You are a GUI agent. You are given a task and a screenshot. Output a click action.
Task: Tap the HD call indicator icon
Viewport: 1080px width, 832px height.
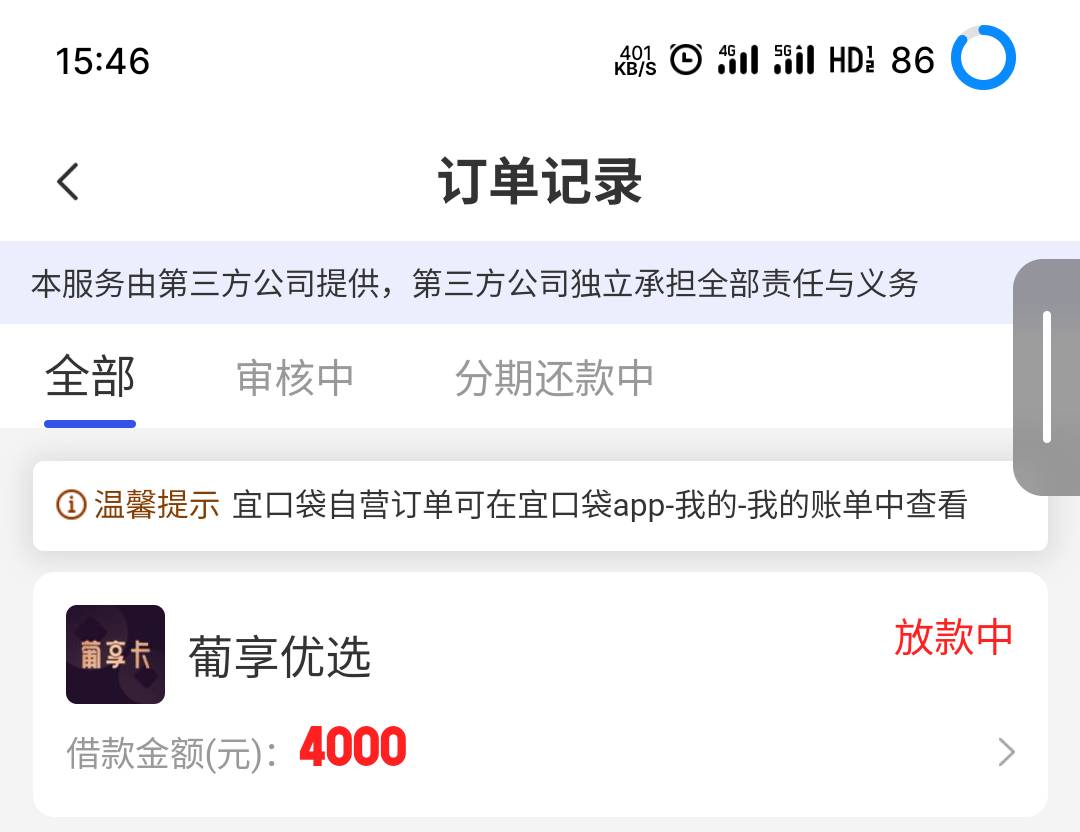[x=851, y=60]
